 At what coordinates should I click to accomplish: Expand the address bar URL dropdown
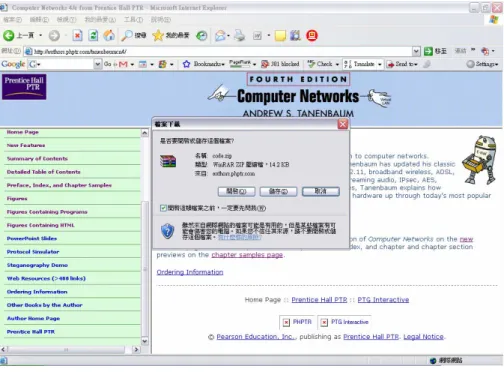tap(416, 51)
